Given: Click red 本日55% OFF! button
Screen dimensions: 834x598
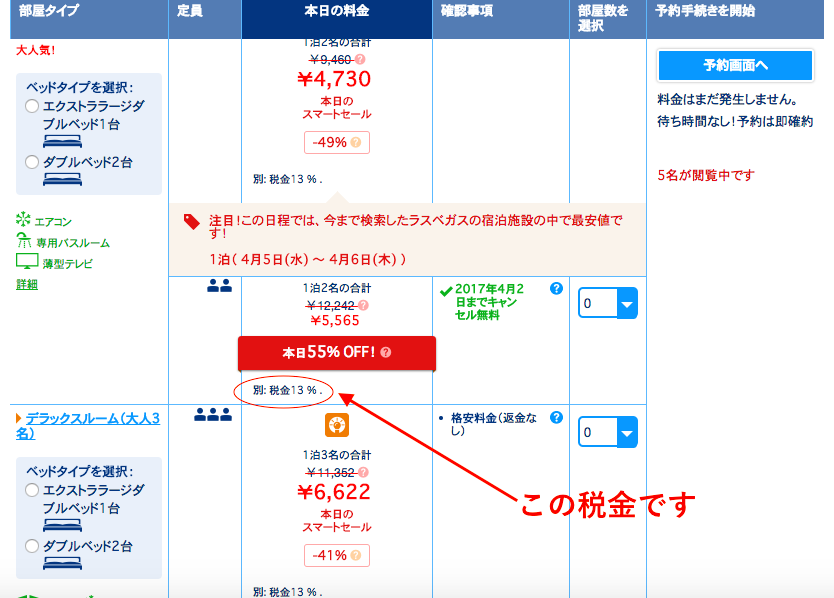Looking at the screenshot, I should click(336, 353).
